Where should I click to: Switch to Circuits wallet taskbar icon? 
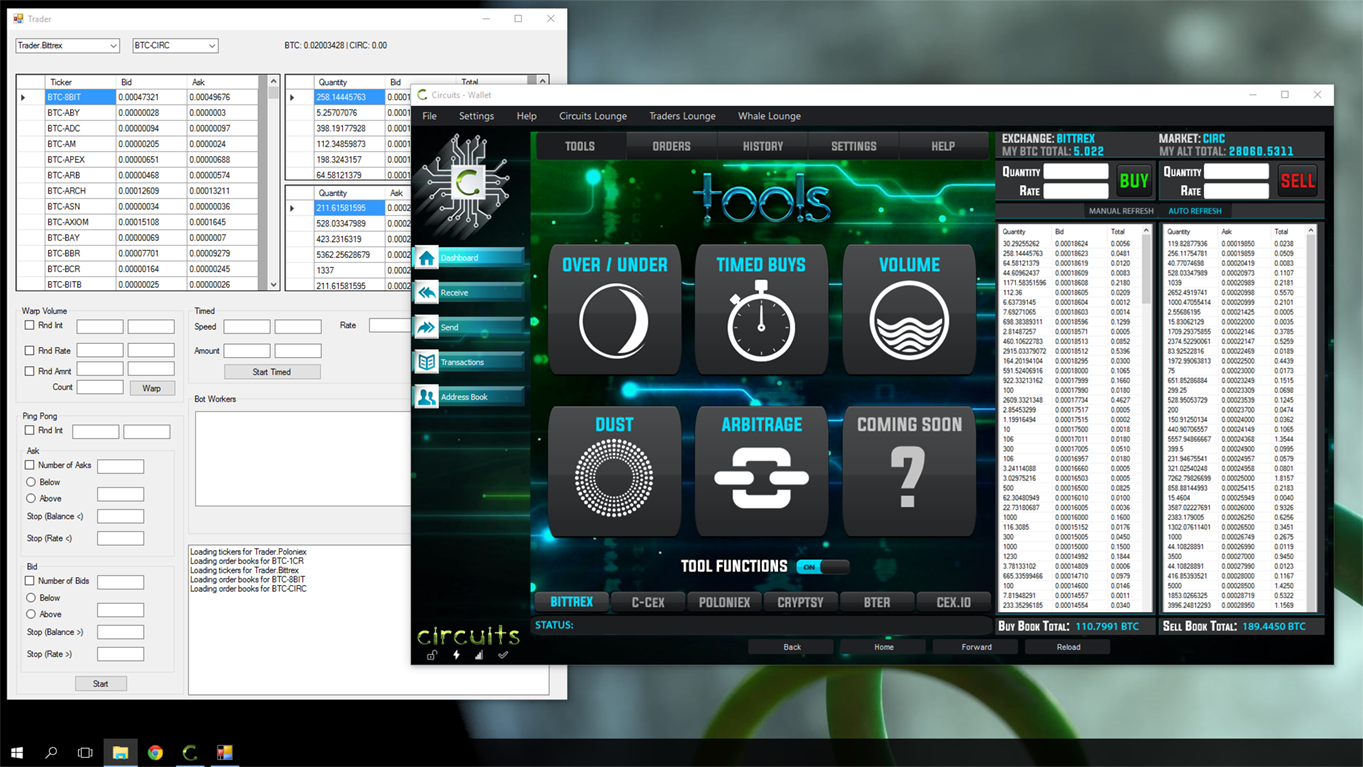[x=190, y=752]
